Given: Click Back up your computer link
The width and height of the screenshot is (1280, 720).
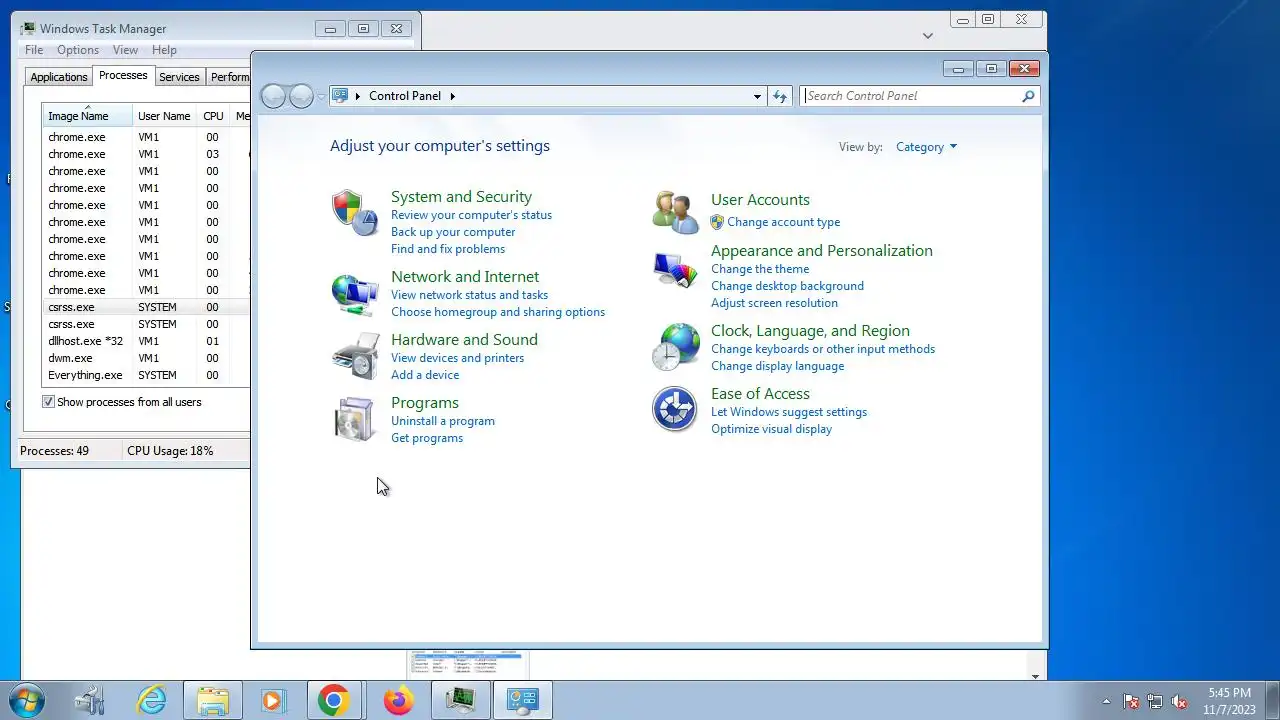Looking at the screenshot, I should pyautogui.click(x=453, y=232).
